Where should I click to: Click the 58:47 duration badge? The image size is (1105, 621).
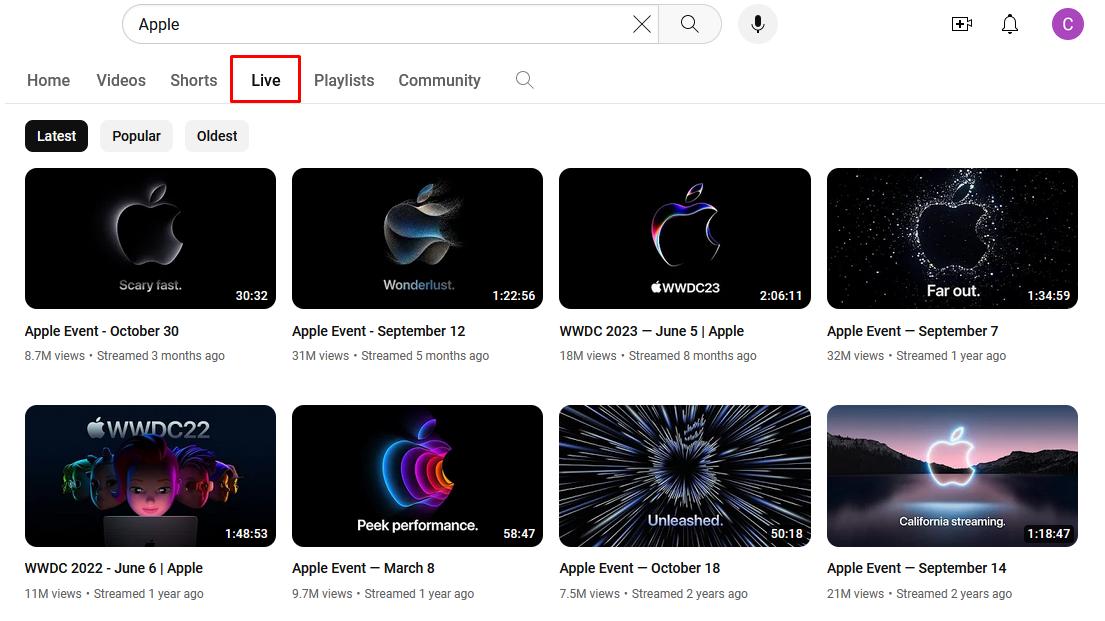pos(519,534)
